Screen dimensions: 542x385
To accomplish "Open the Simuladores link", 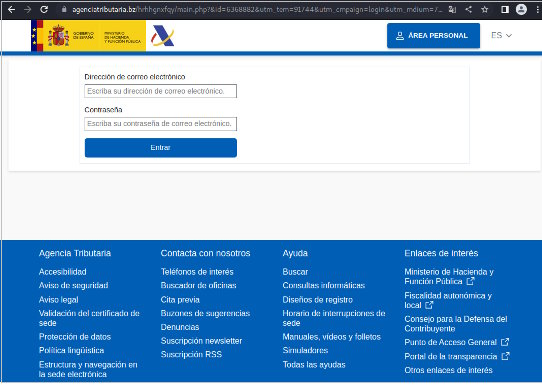I will tap(305, 350).
